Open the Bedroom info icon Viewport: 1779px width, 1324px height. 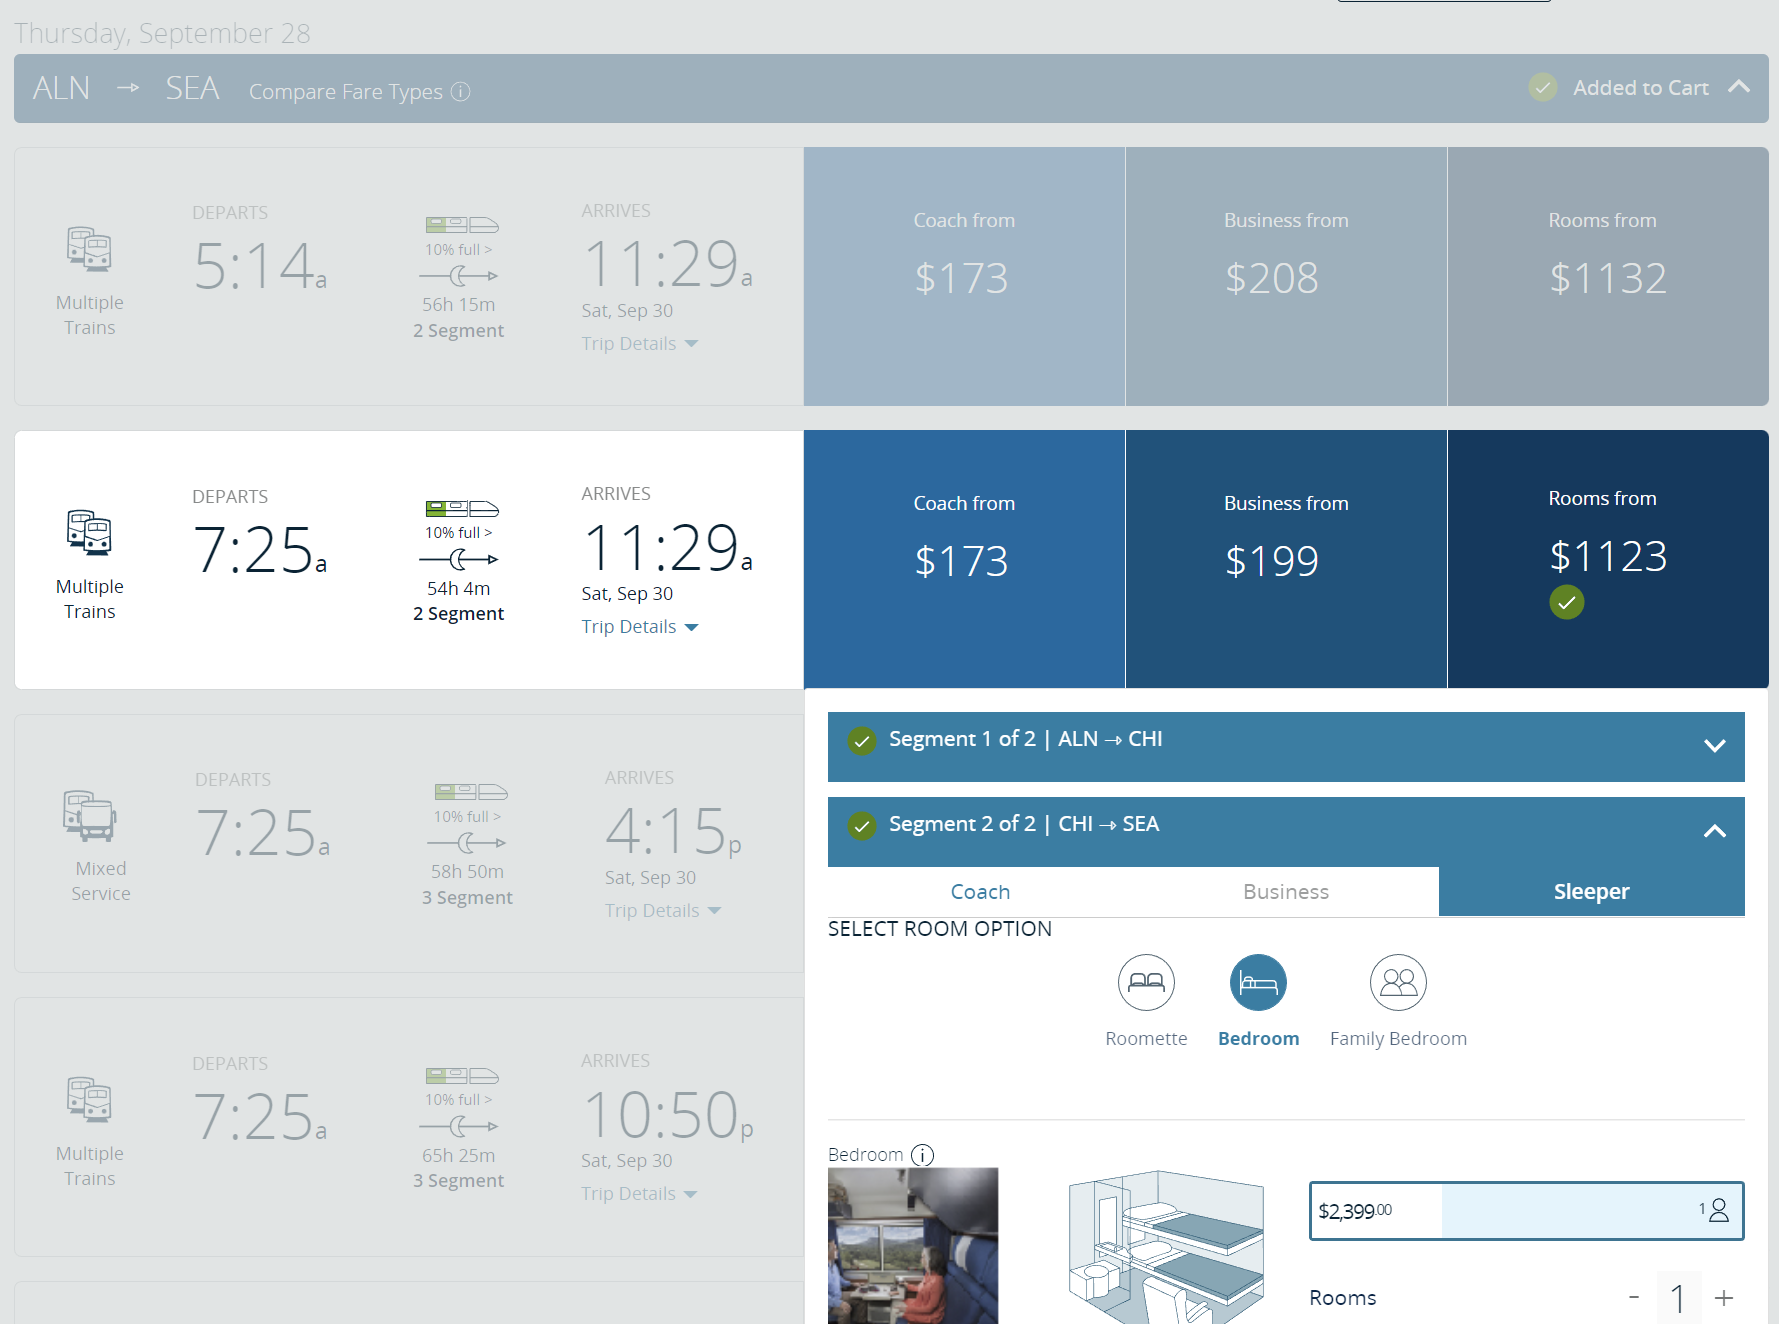point(923,1155)
